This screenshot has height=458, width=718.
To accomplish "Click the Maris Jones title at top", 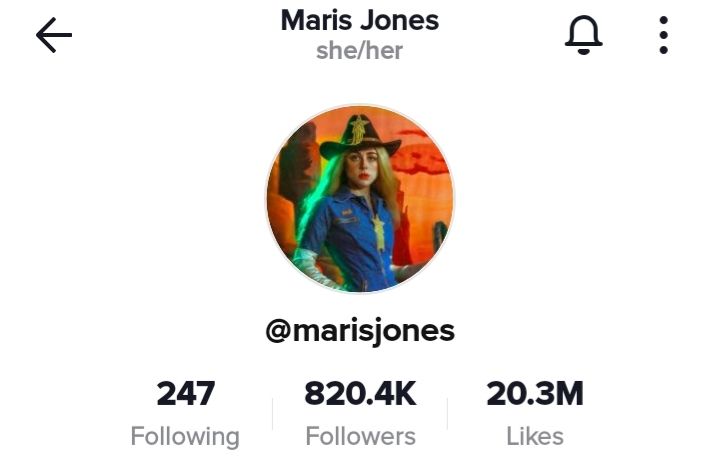I will pyautogui.click(x=360, y=20).
